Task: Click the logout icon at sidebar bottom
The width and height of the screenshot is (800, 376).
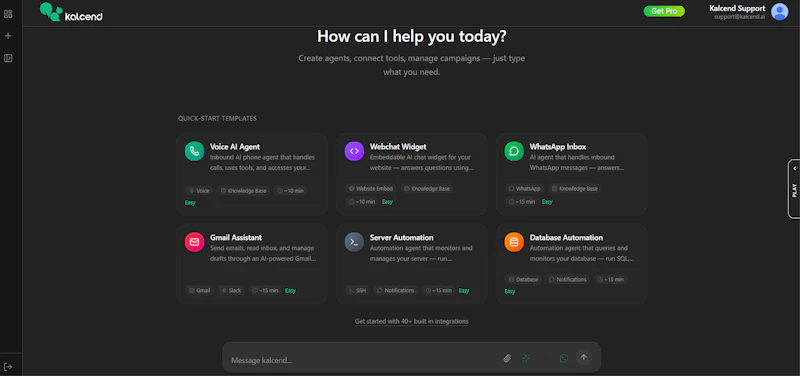Action: click(8, 366)
